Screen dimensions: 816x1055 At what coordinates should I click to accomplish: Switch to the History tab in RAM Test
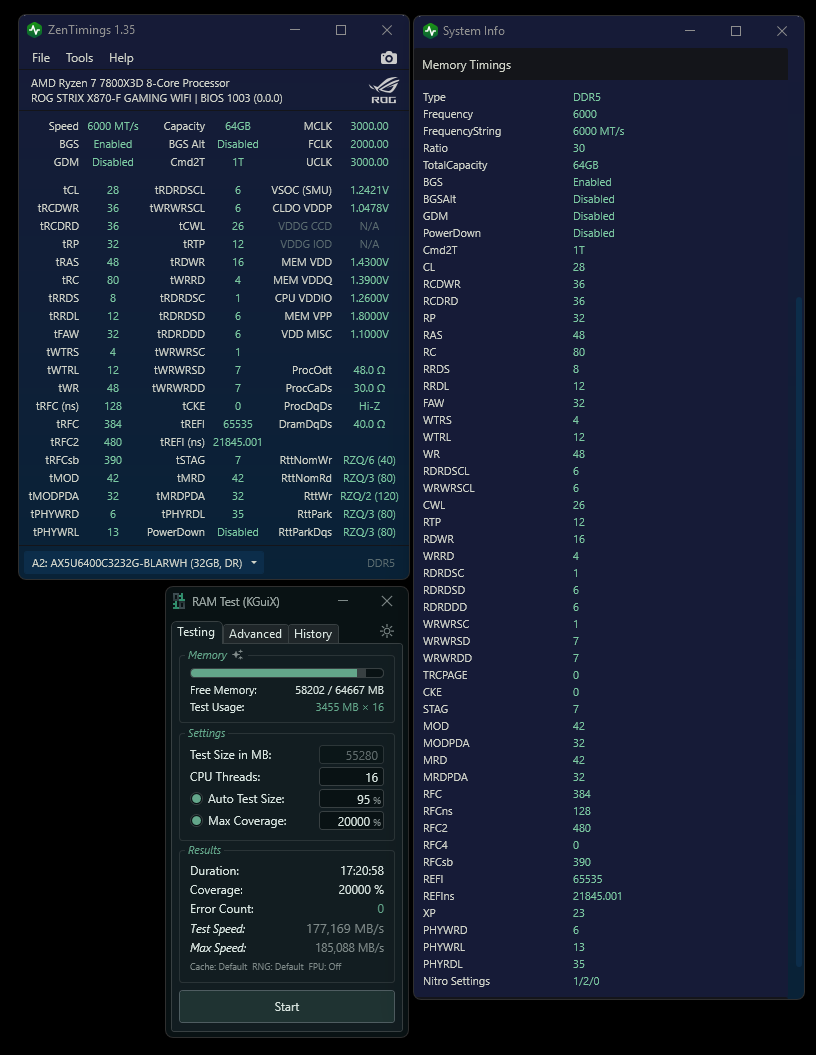click(313, 634)
